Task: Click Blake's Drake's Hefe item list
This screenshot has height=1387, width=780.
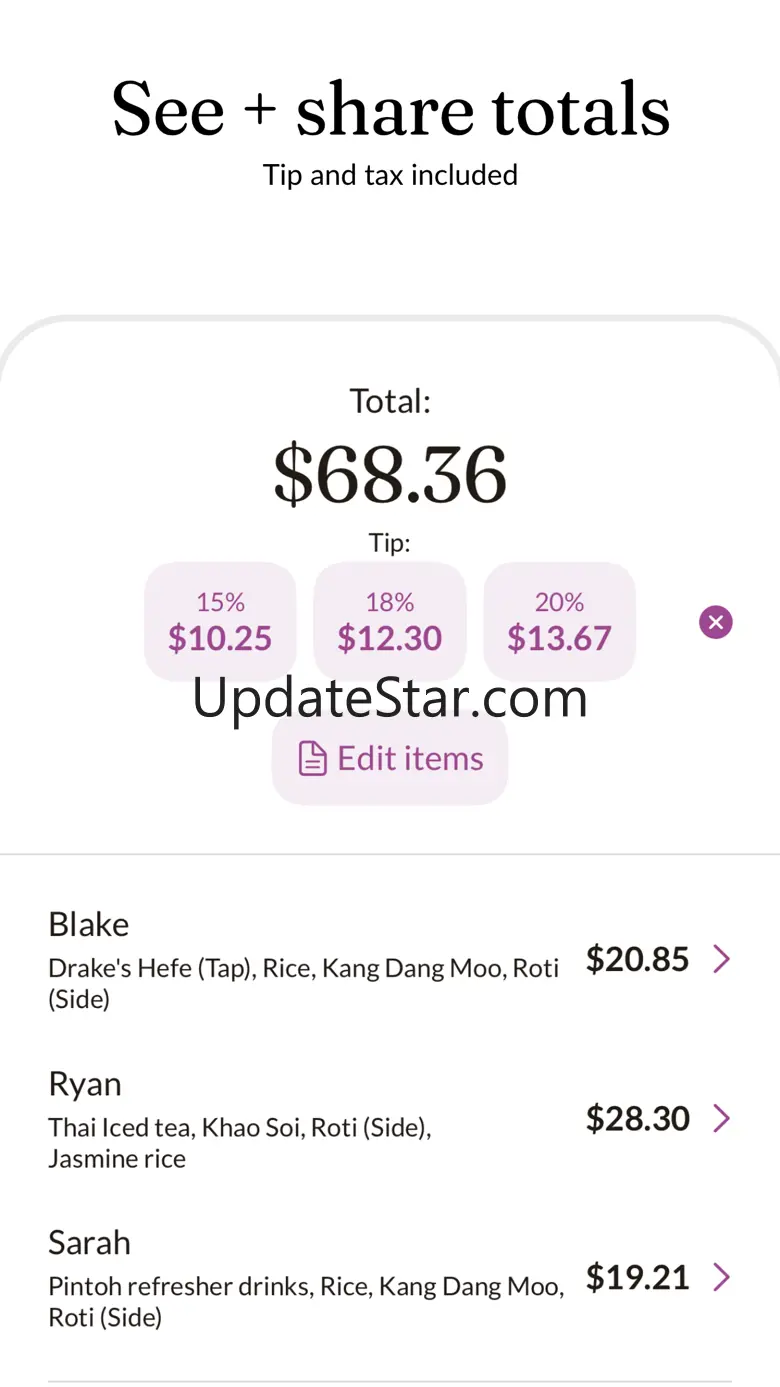Action: 303,983
